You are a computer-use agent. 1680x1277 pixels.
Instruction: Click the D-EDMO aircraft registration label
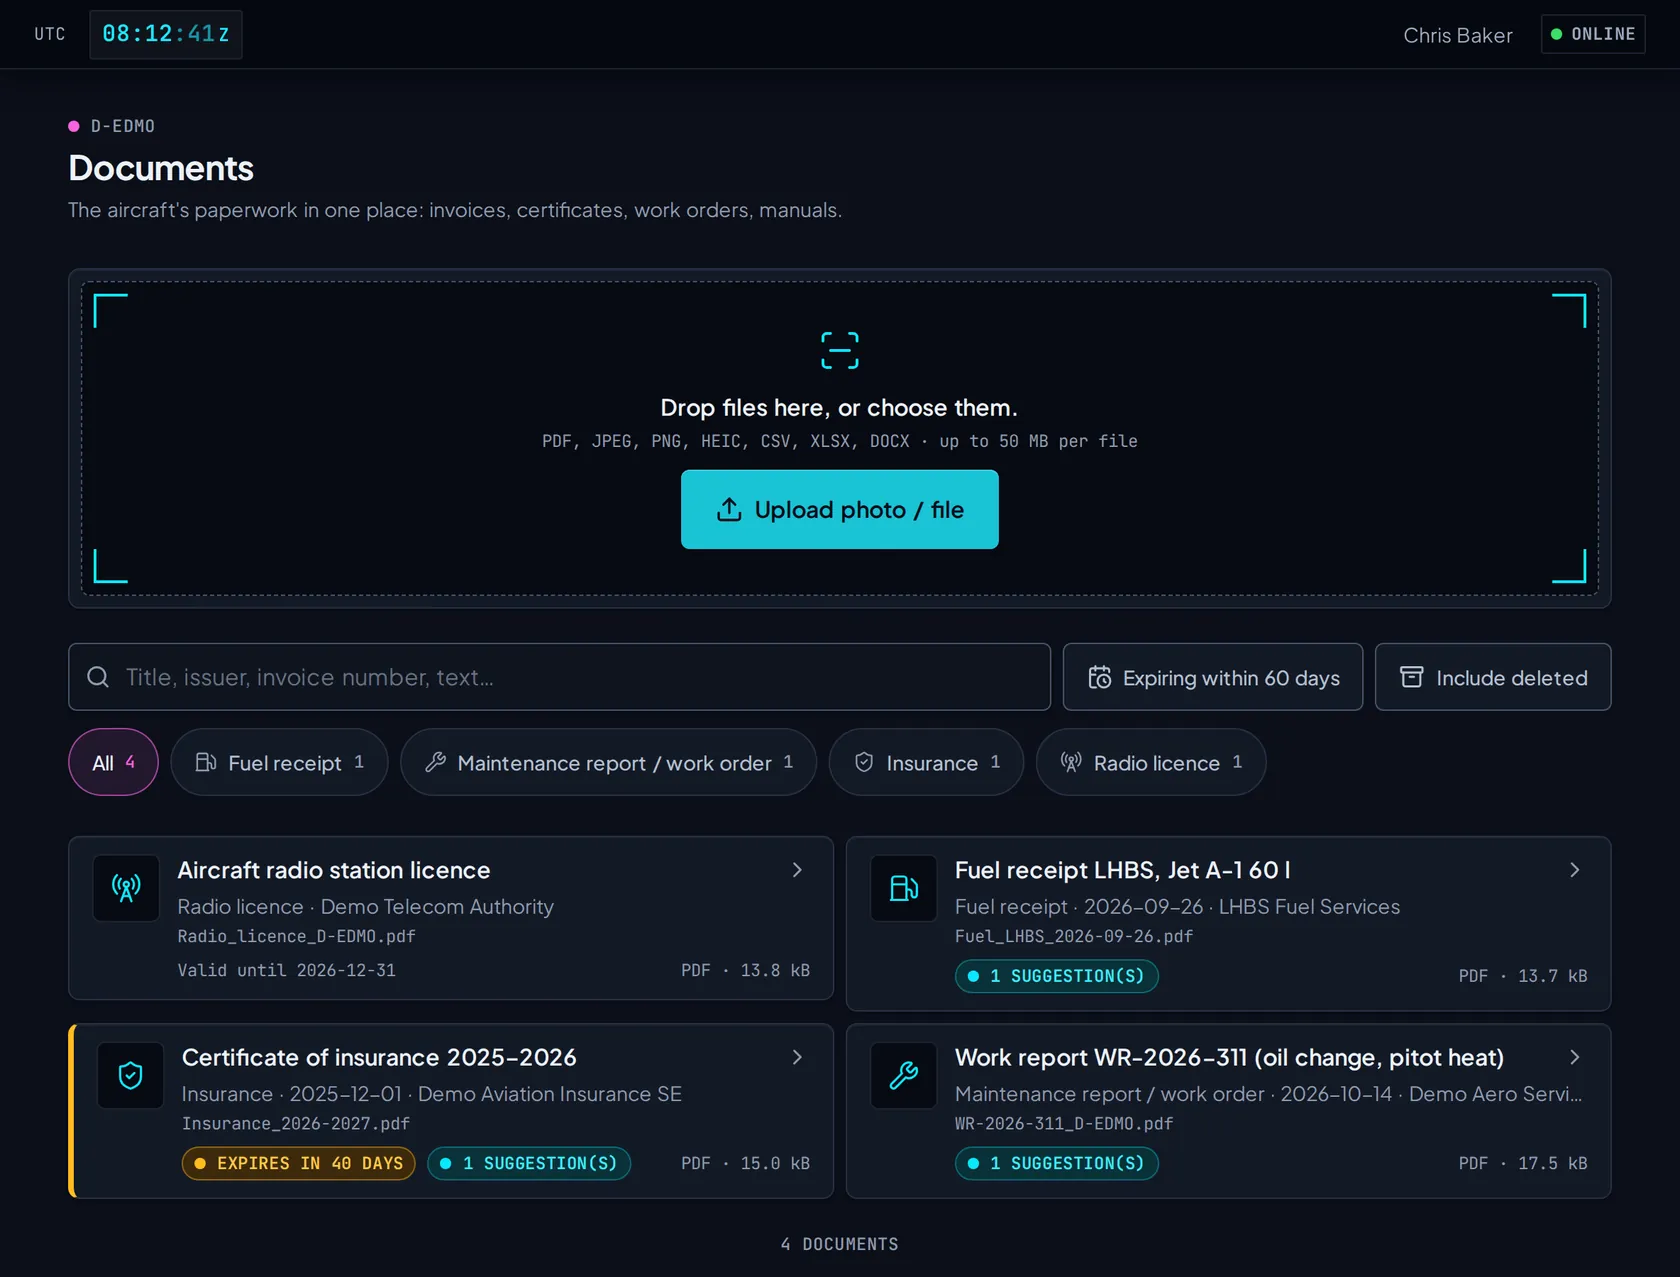(x=123, y=126)
